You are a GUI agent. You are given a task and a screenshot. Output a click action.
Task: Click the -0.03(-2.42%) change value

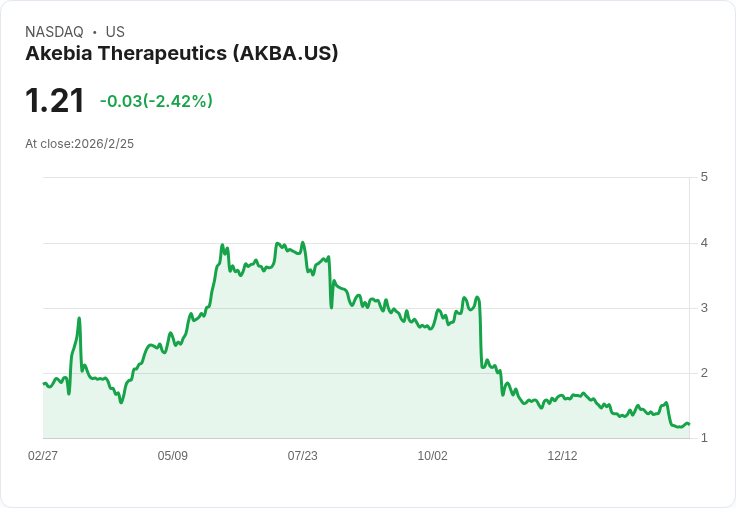pos(156,101)
